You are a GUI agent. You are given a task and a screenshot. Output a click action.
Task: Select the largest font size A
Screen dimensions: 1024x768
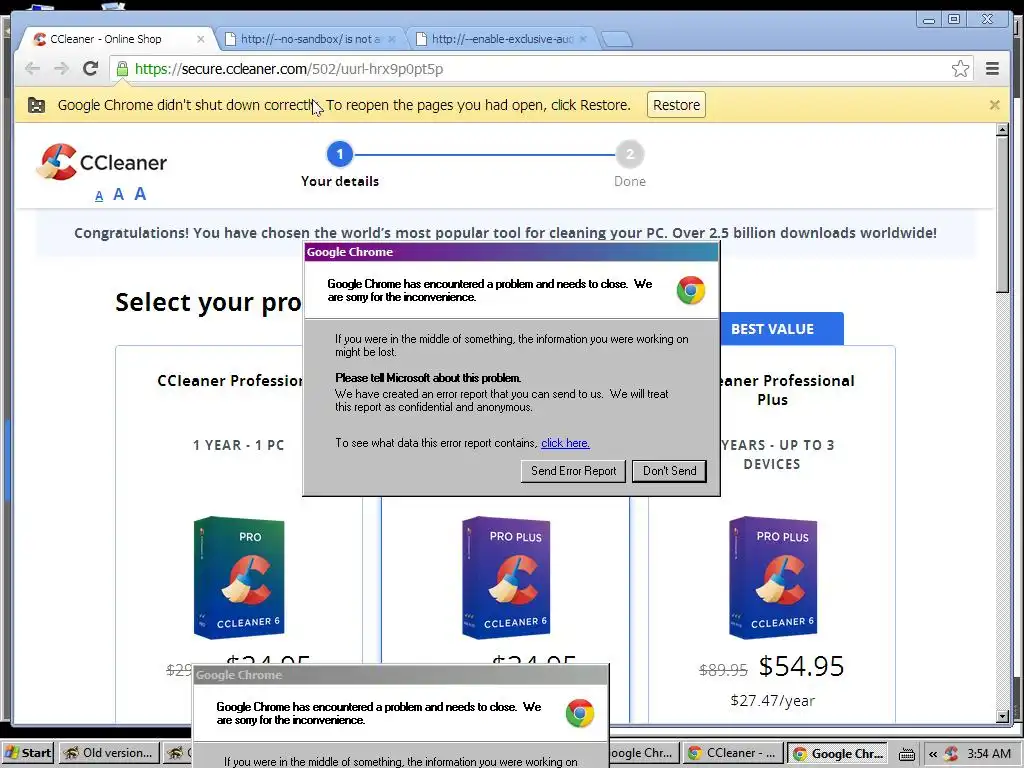[140, 194]
